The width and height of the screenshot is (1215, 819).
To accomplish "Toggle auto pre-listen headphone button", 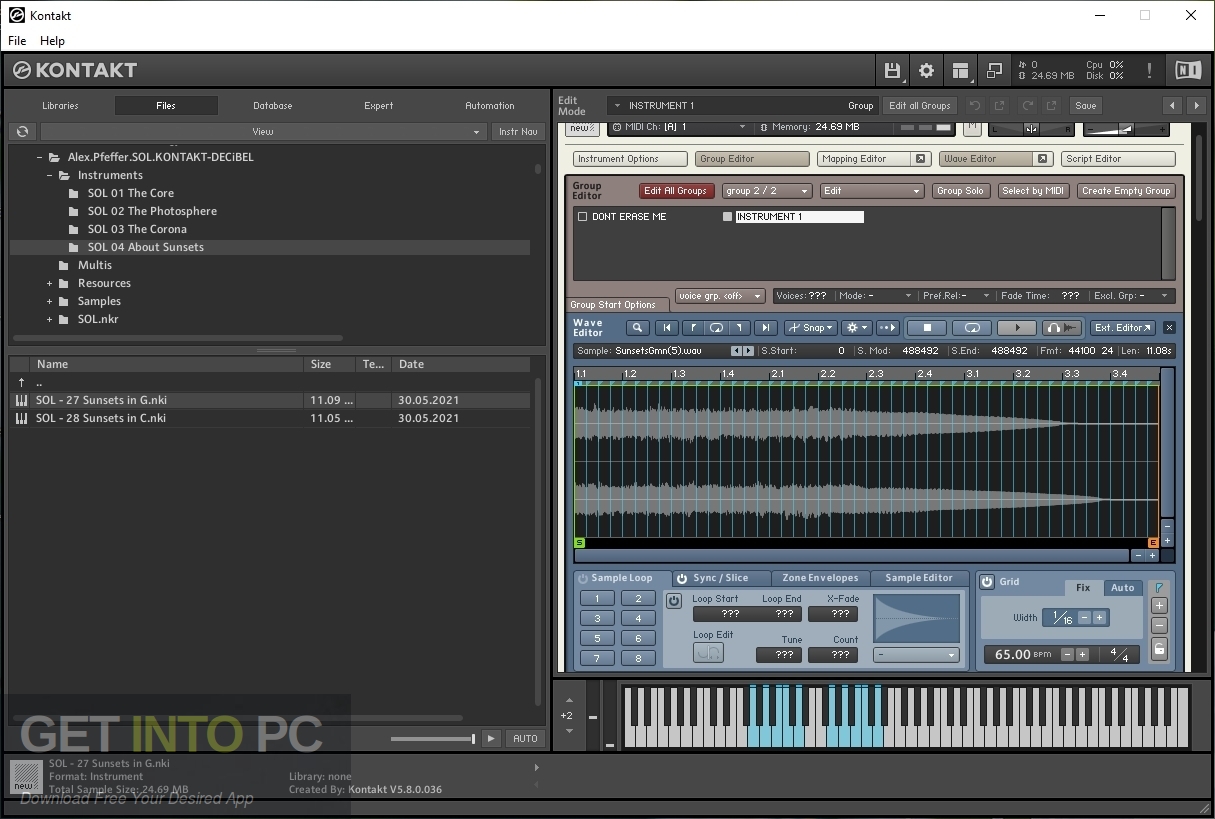I will pos(1062,328).
